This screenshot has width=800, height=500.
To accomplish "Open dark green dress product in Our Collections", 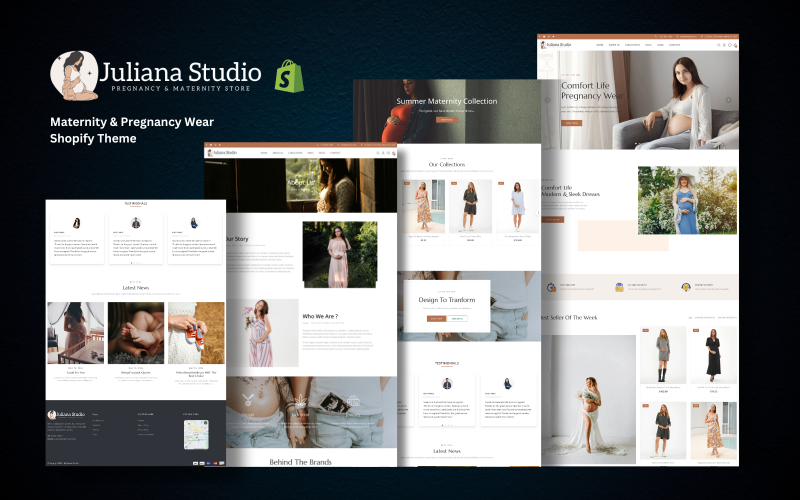I will (x=470, y=211).
